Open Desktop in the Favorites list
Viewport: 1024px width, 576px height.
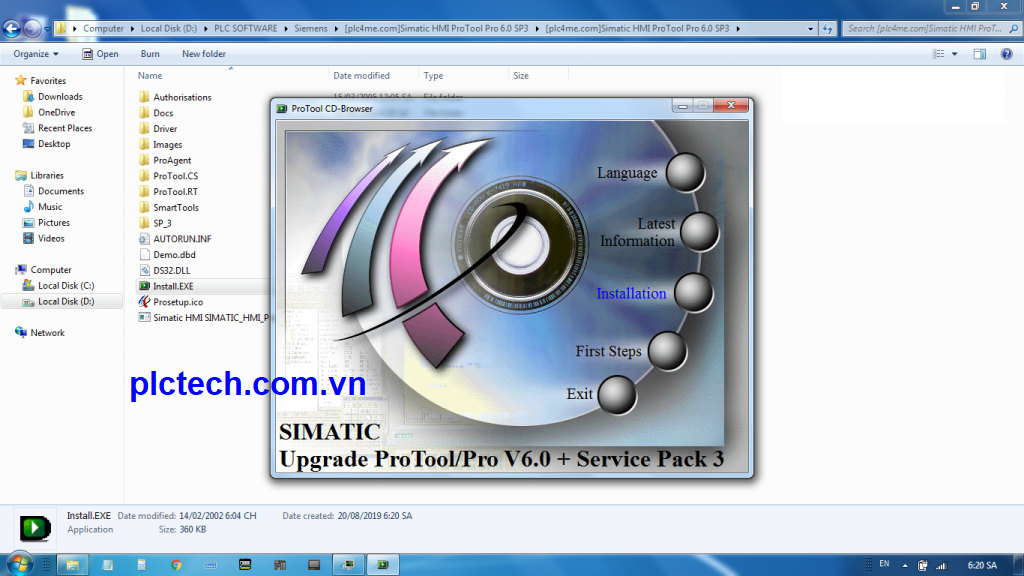click(x=46, y=144)
